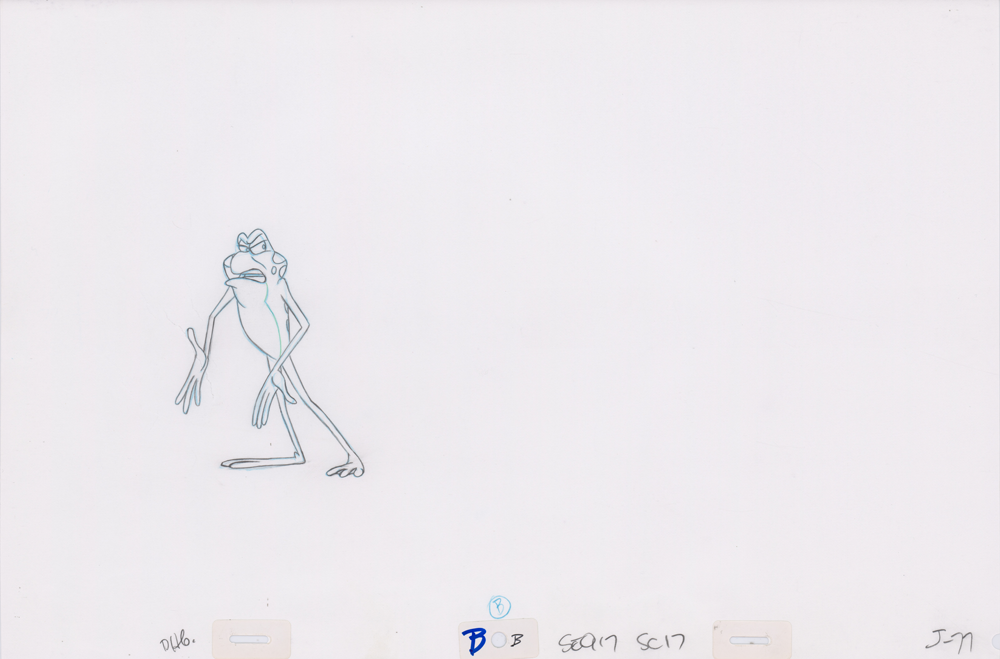
Task: Select the J-71 drawing number
Action: click(948, 641)
